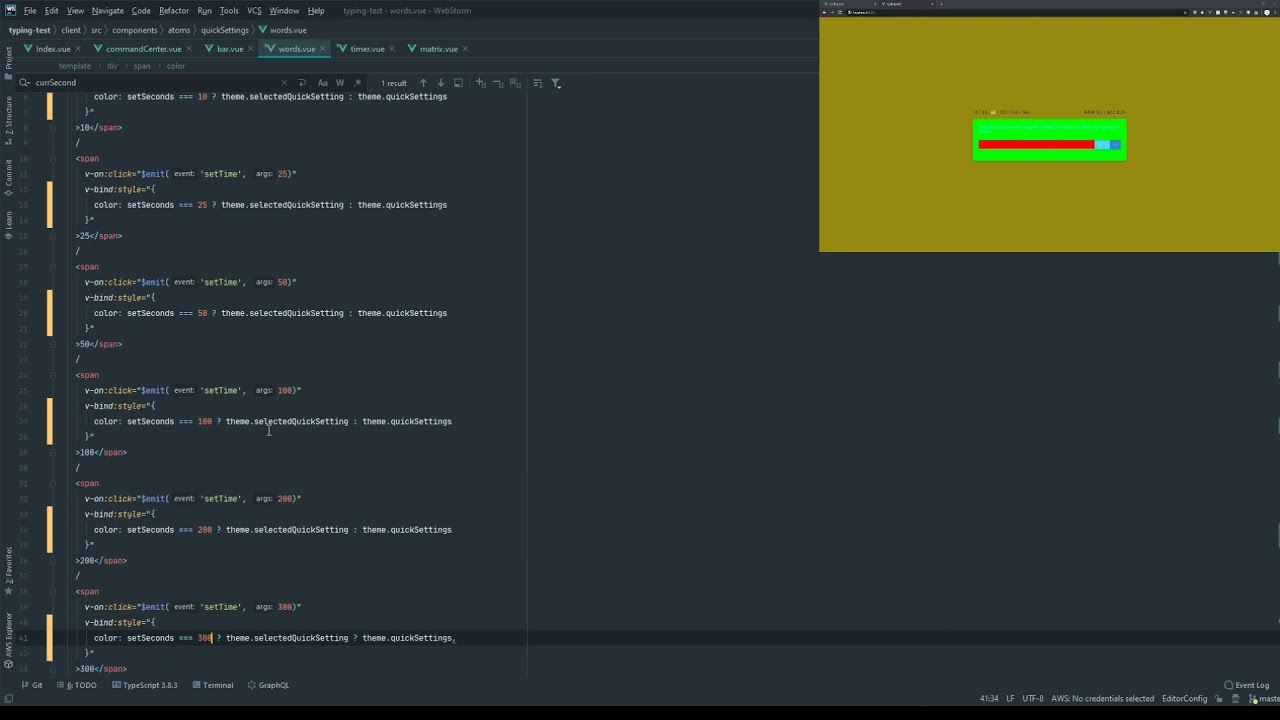
Task: Switch to the matrix.vue editor tab
Action: [438, 49]
